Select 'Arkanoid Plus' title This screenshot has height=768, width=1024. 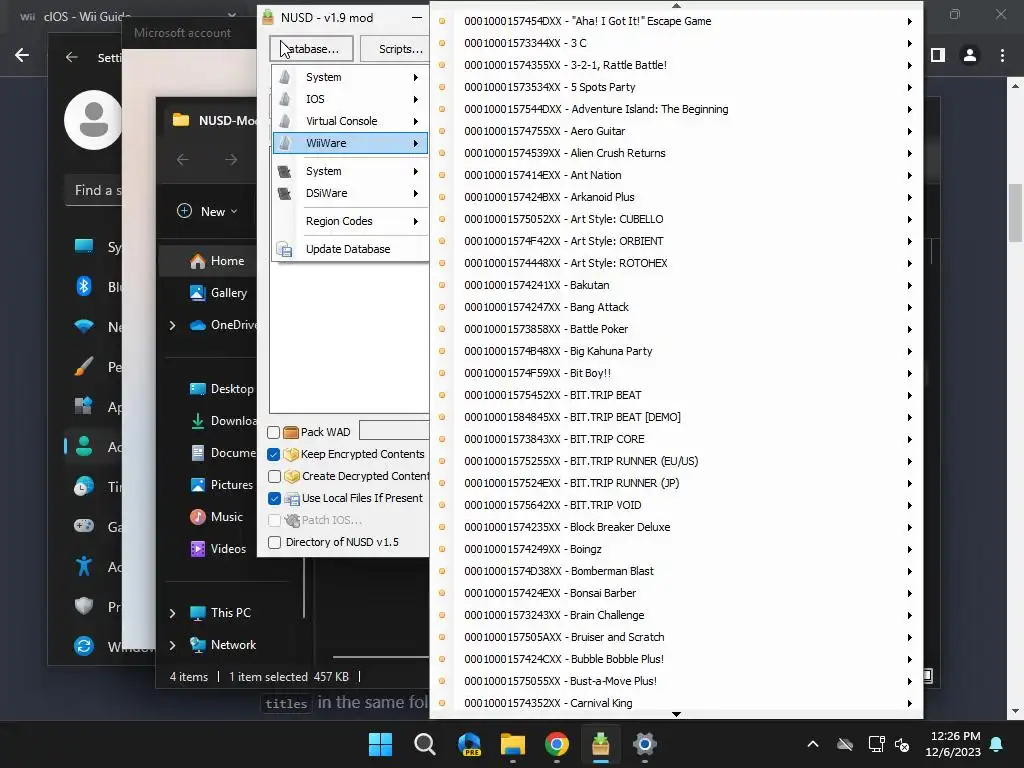(x=602, y=197)
